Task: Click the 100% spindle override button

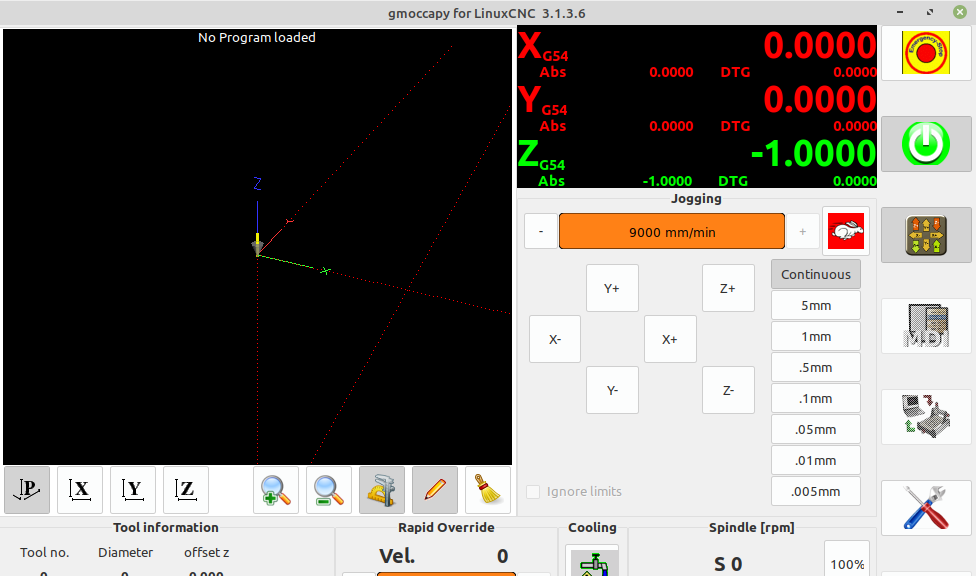Action: click(x=847, y=559)
